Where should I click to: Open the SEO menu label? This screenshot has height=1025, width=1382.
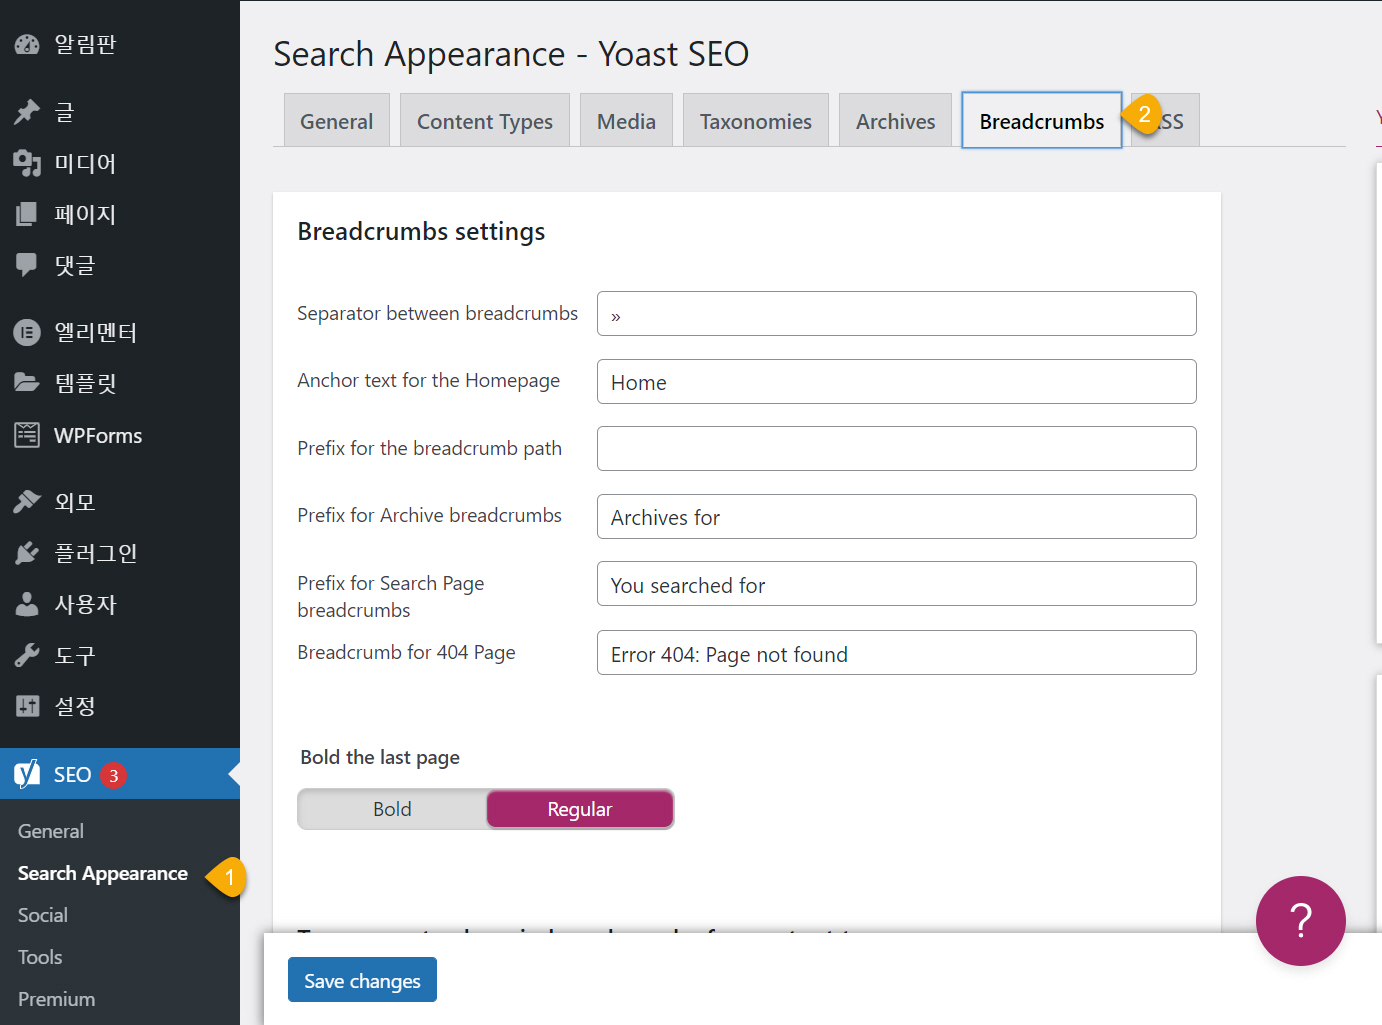(x=73, y=774)
